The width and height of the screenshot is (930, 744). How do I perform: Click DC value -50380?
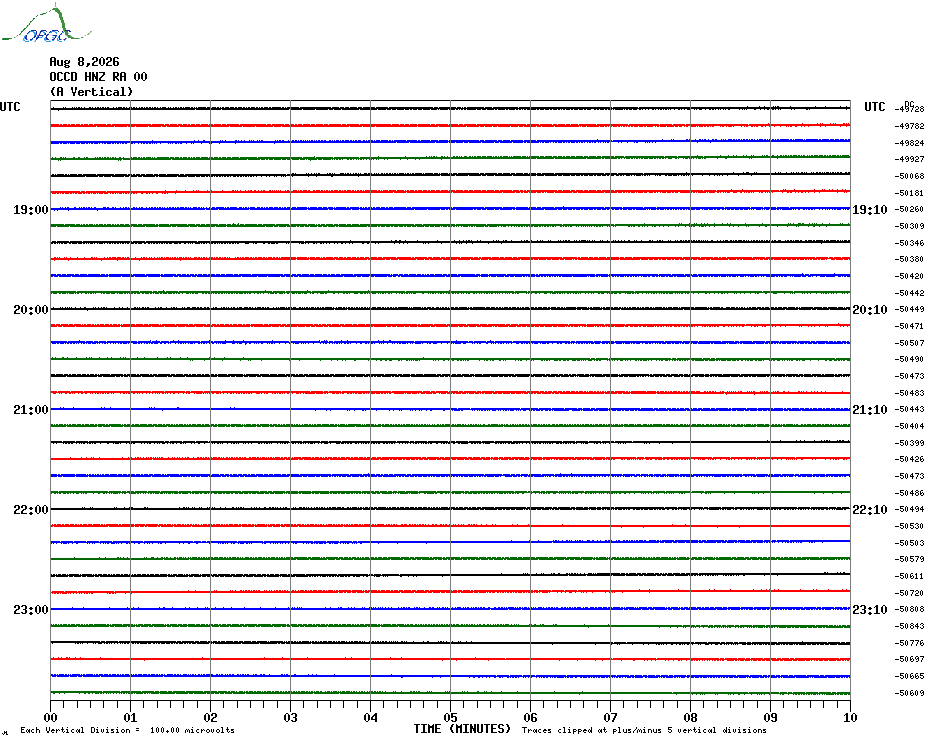(x=909, y=259)
